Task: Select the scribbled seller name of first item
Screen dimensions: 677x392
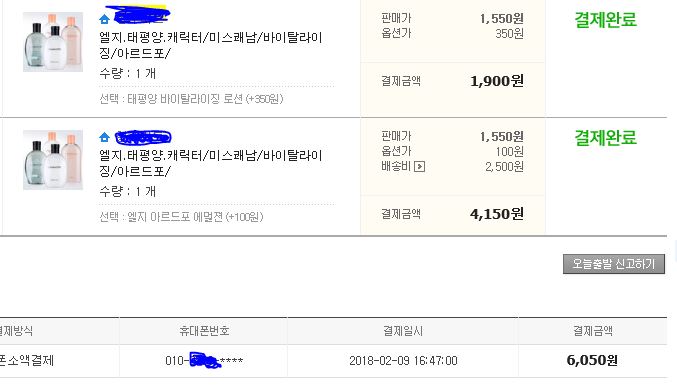Action: click(x=142, y=15)
